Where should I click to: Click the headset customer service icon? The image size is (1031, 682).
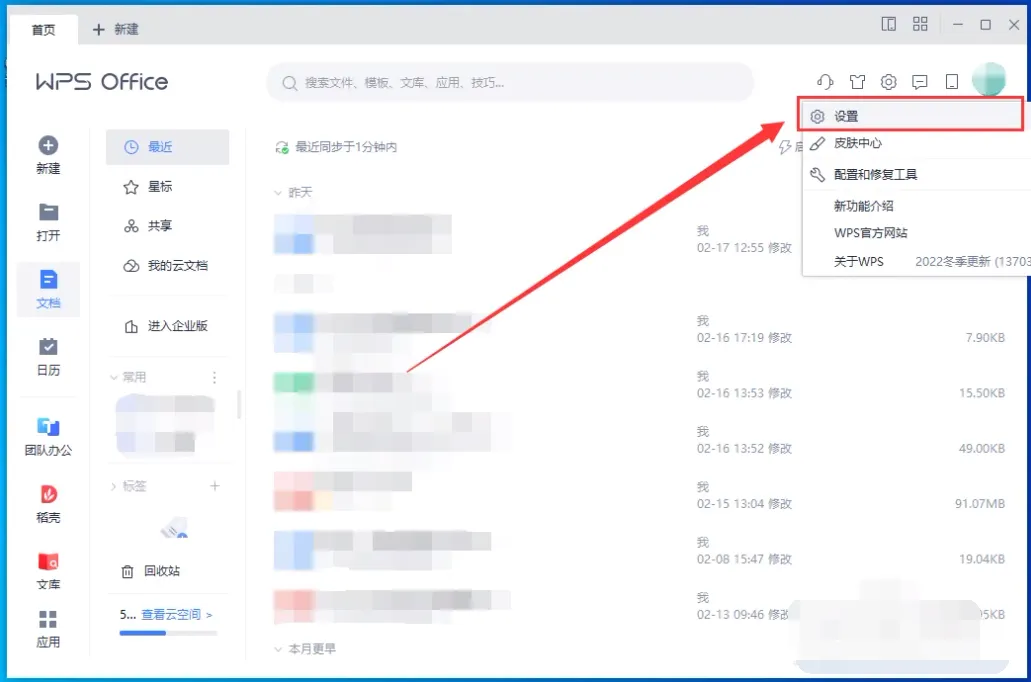coord(825,82)
